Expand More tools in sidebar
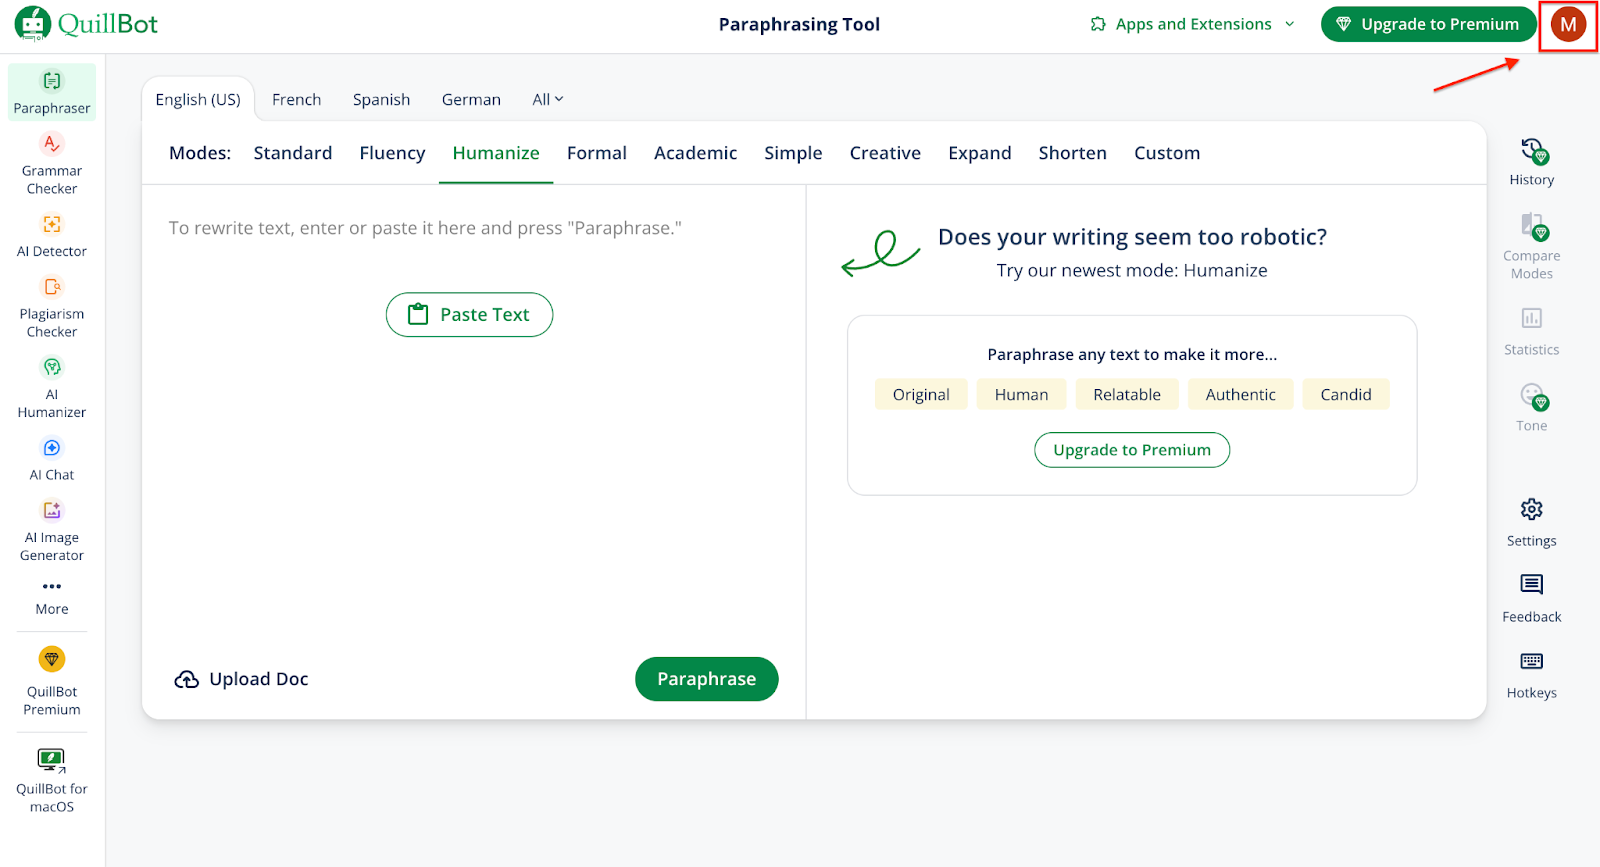1600x867 pixels. pyautogui.click(x=52, y=595)
